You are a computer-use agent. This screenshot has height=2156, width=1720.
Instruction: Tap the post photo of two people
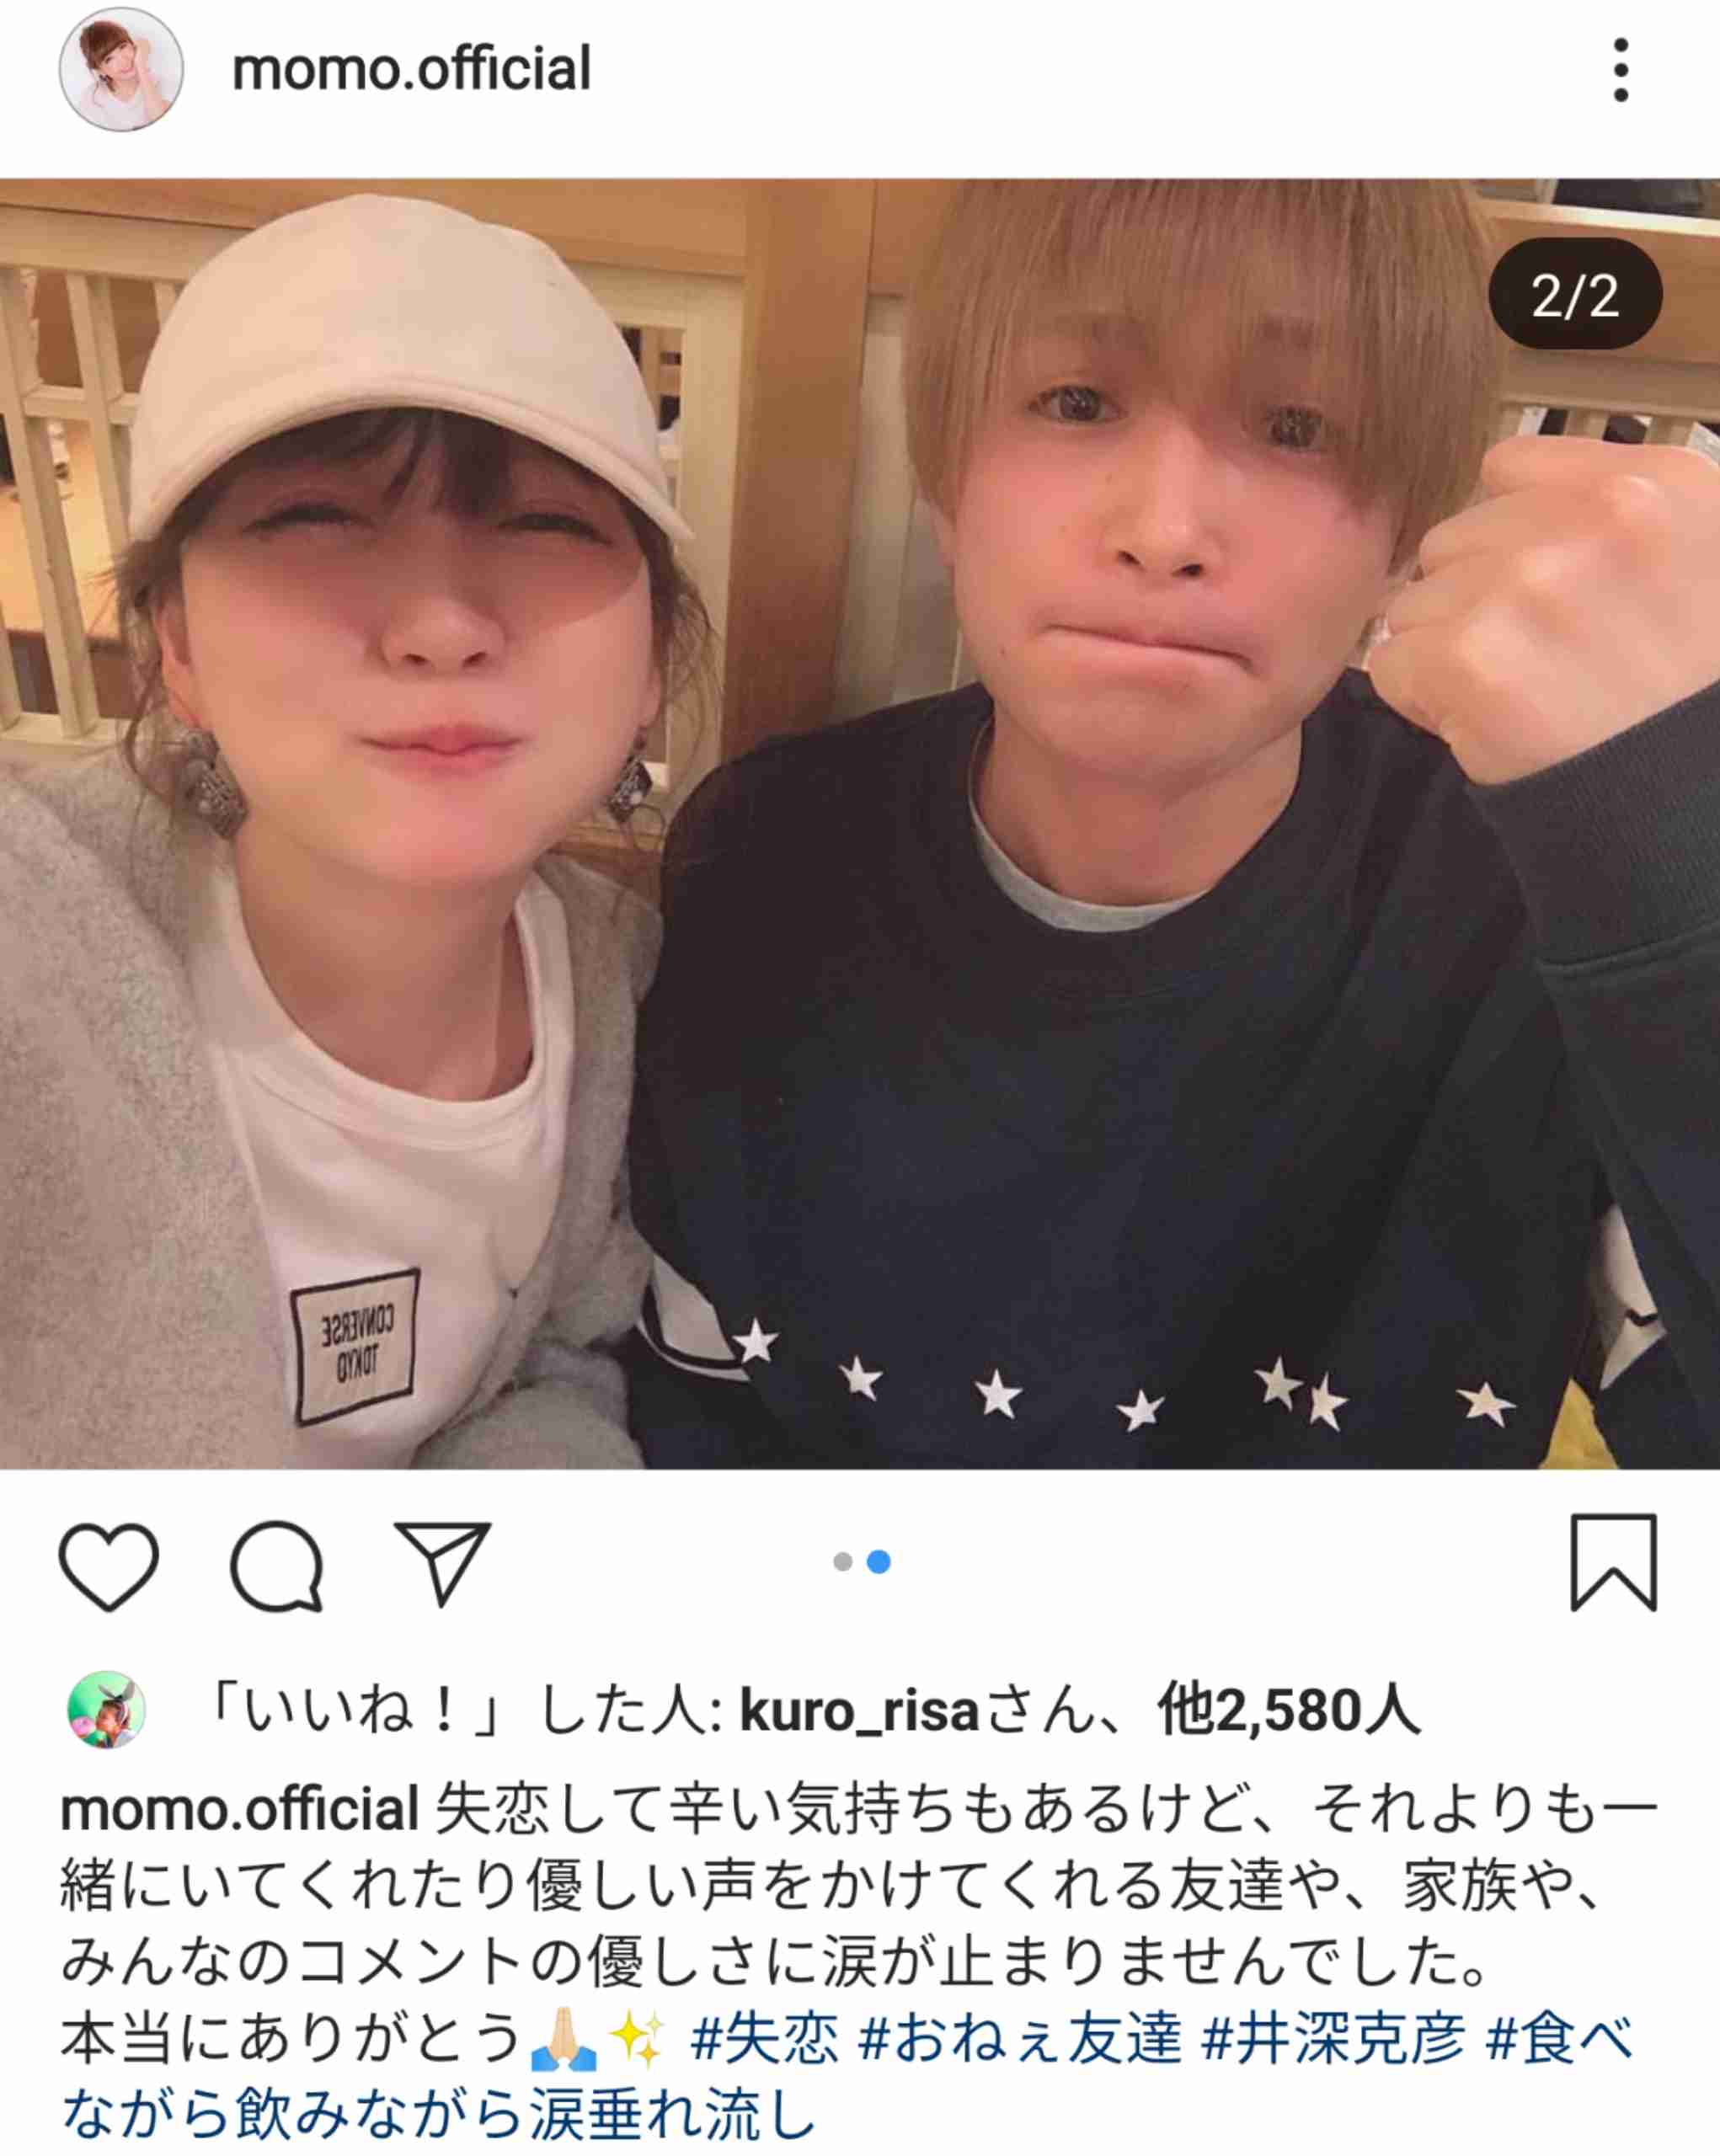pyautogui.click(x=860, y=824)
